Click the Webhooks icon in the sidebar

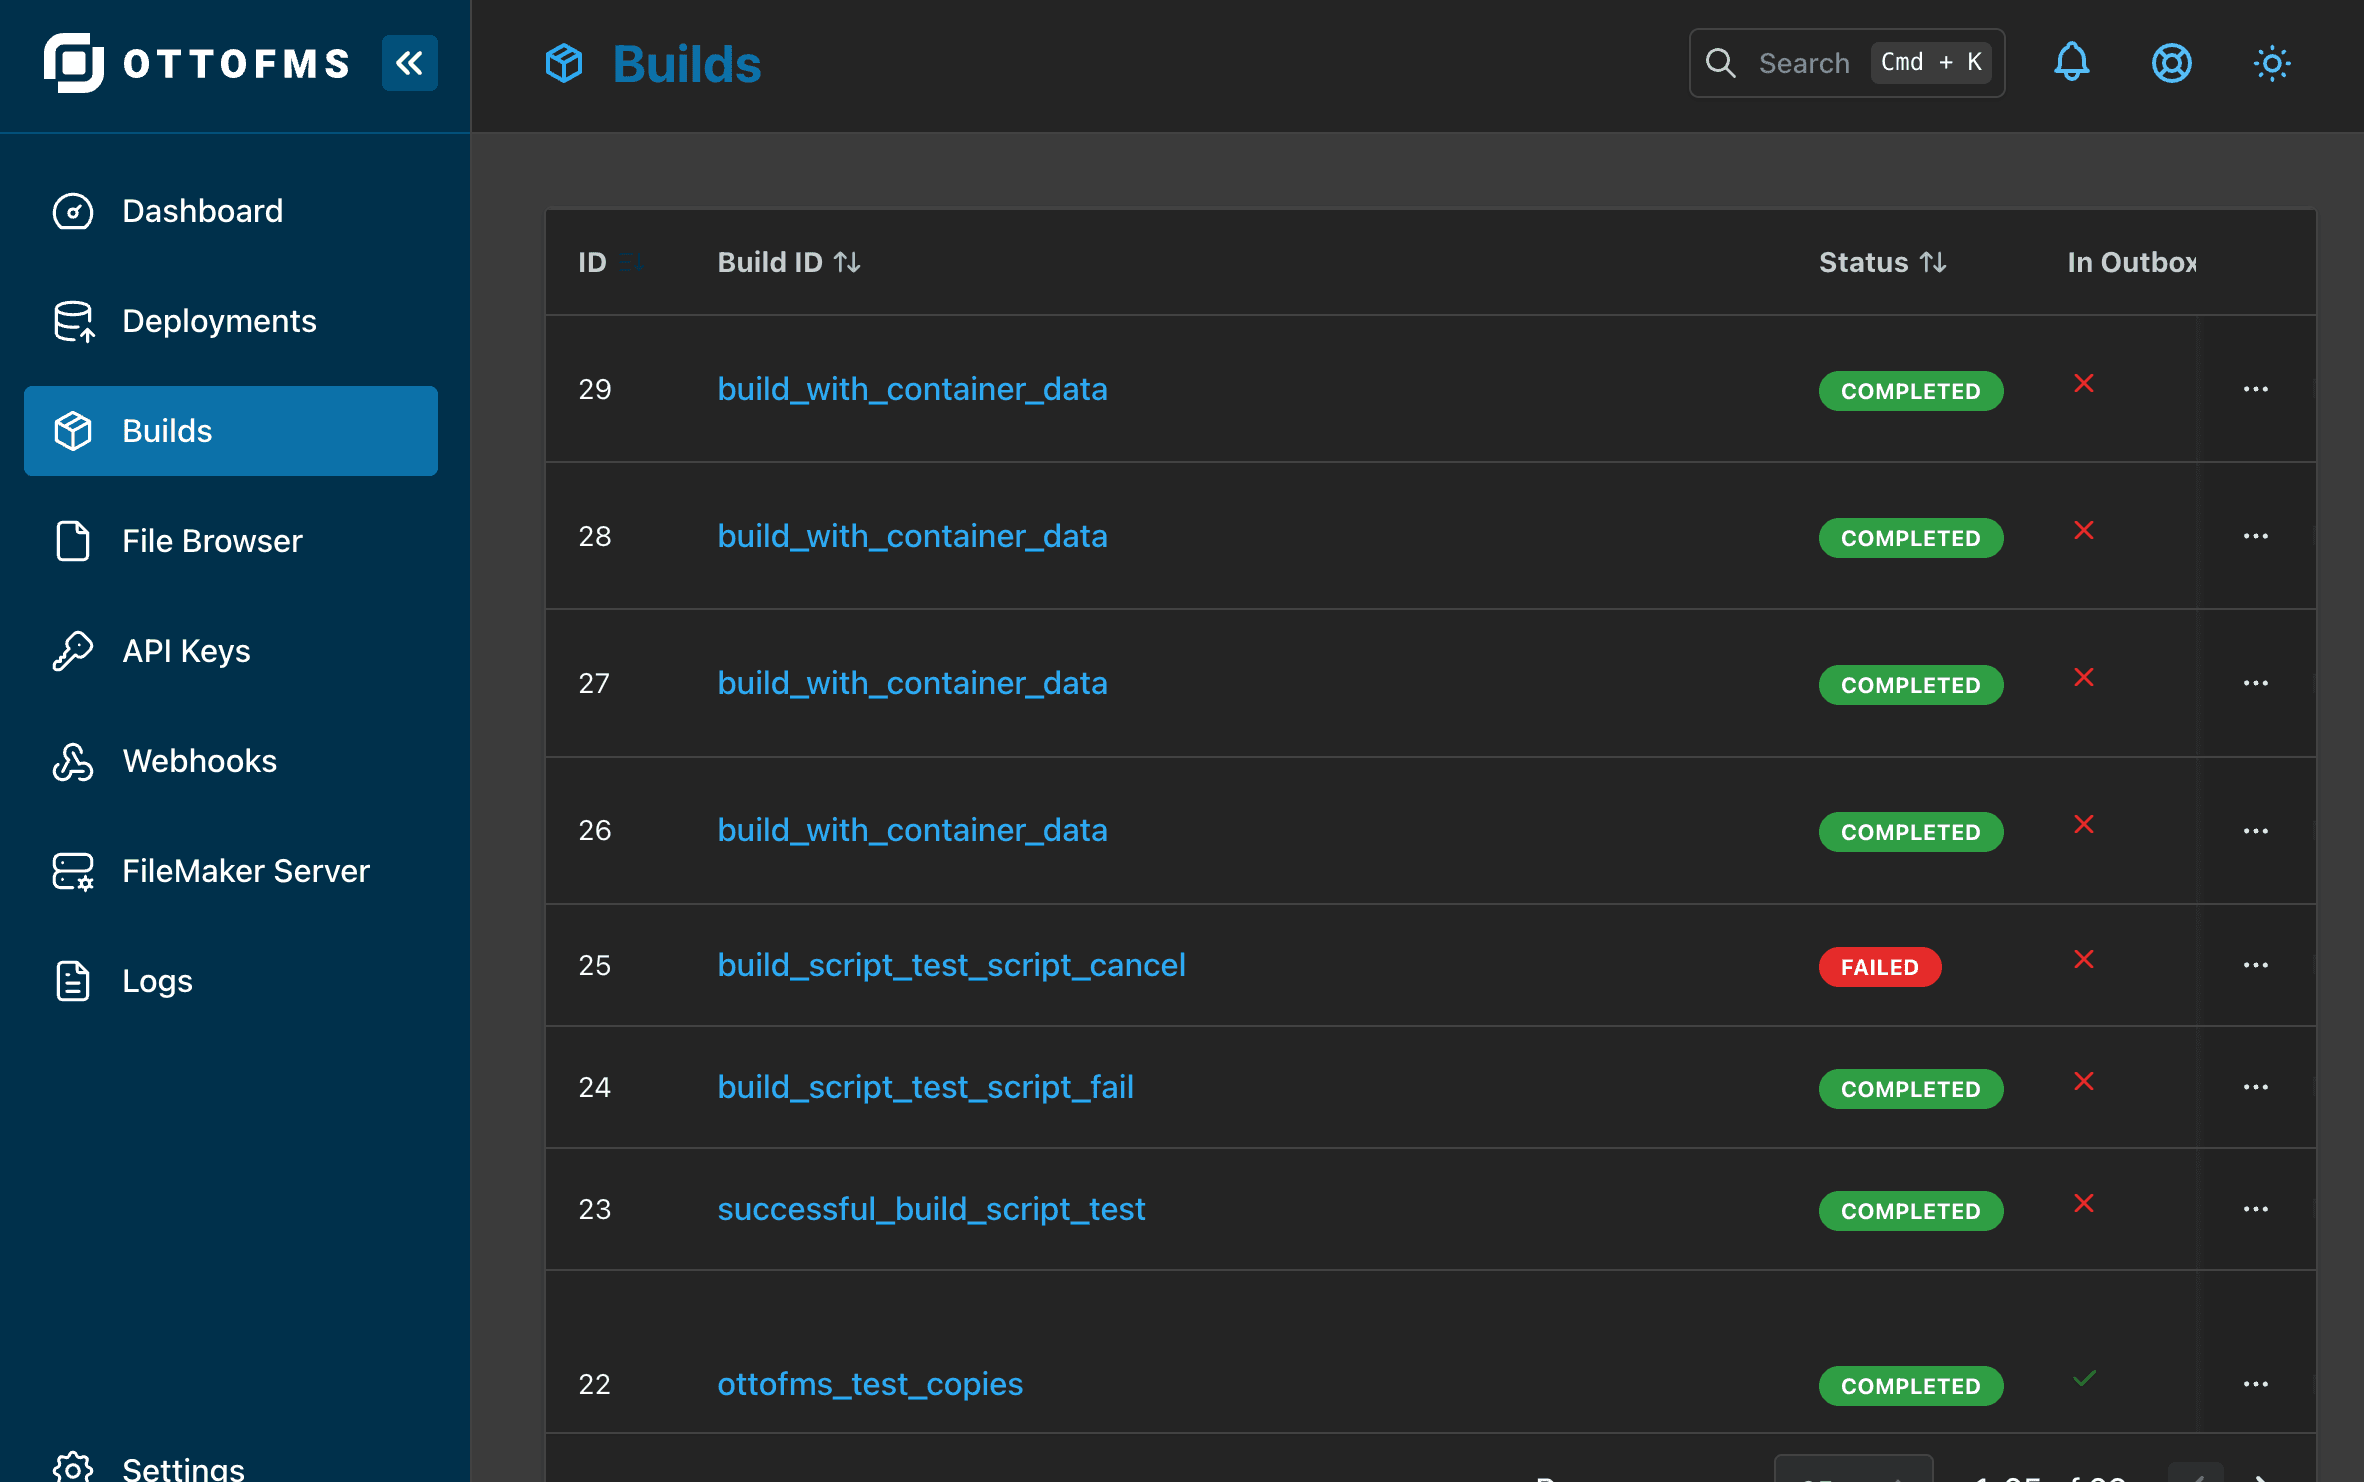pos(73,761)
